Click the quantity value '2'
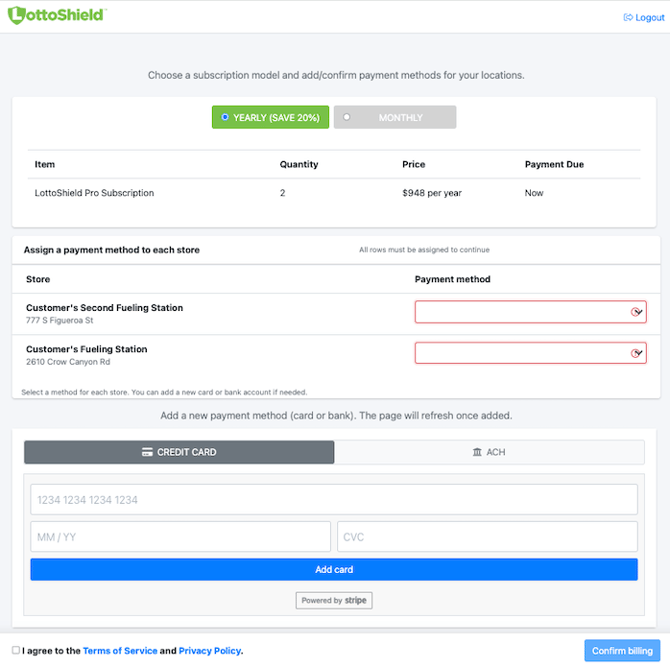Image resolution: width=670 pixels, height=667 pixels. (x=282, y=193)
